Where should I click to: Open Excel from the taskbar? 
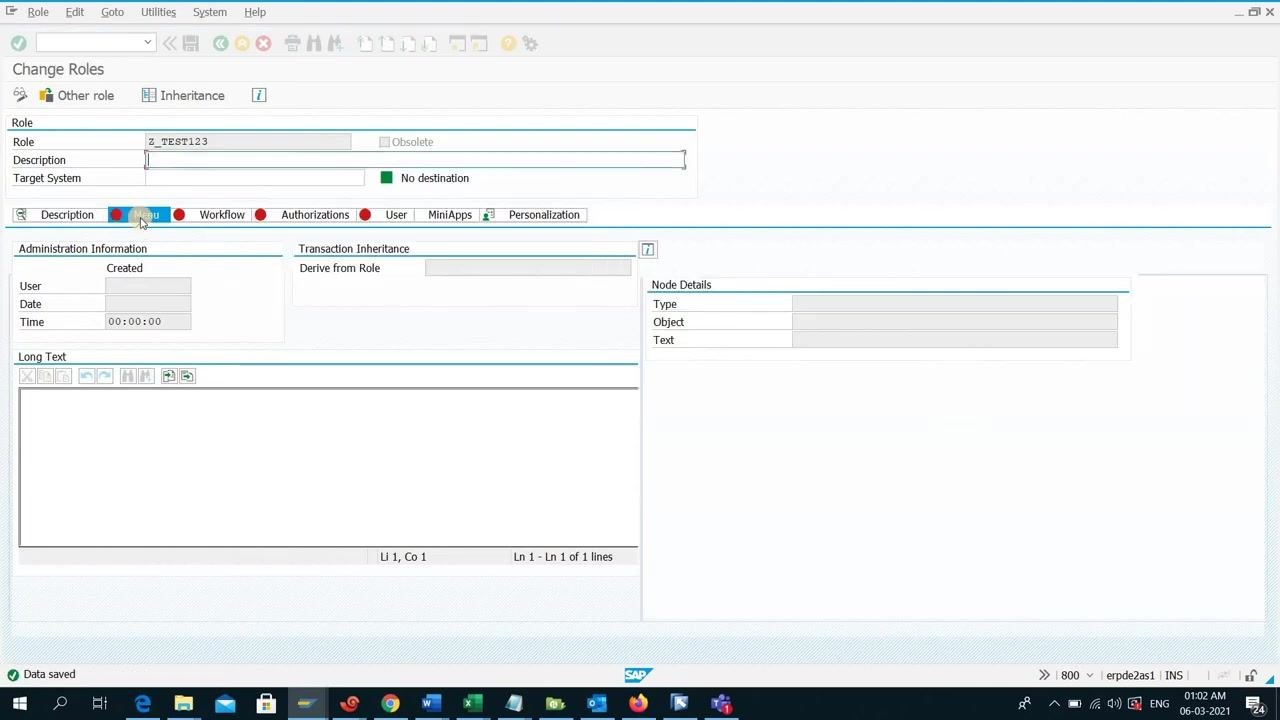tap(472, 704)
